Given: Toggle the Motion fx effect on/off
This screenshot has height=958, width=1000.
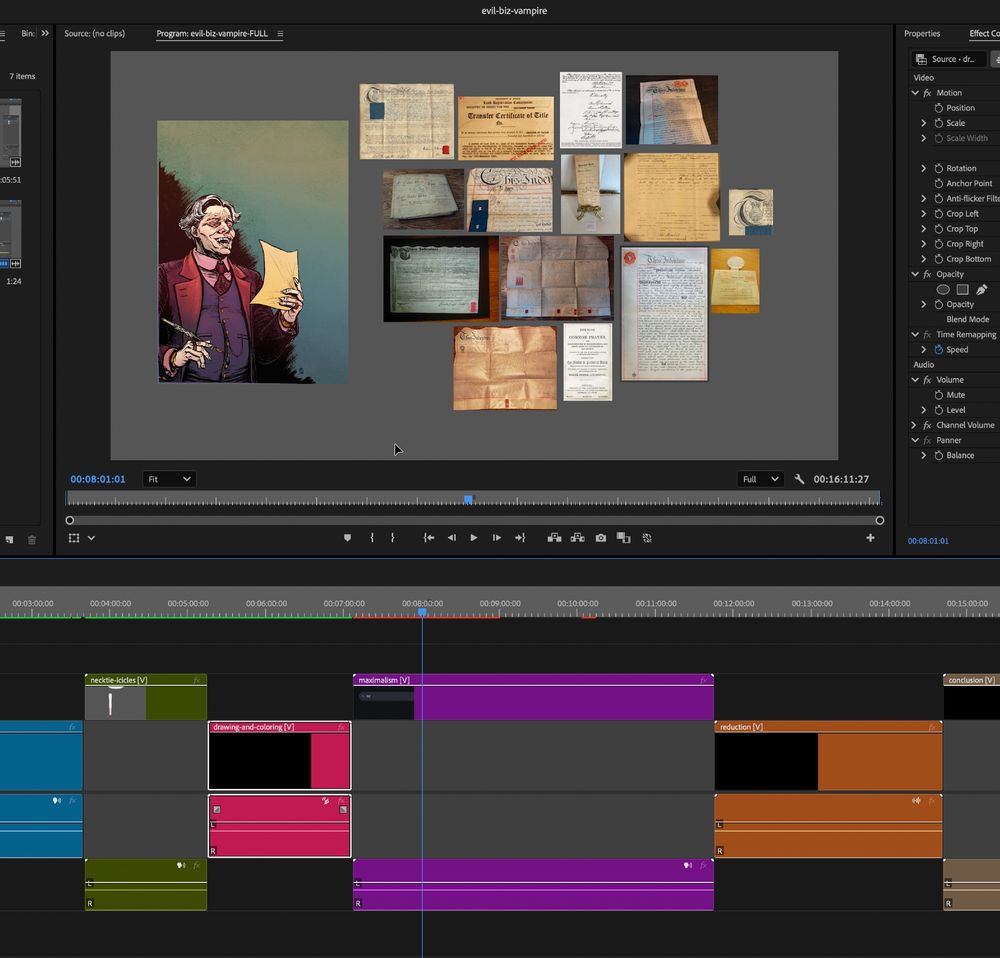Looking at the screenshot, I should coord(927,93).
